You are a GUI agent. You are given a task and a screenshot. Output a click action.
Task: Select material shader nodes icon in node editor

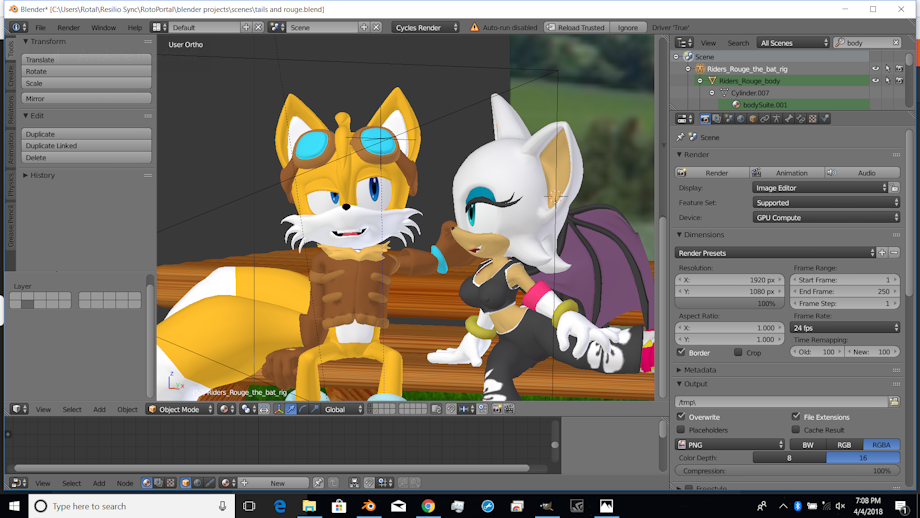click(147, 483)
